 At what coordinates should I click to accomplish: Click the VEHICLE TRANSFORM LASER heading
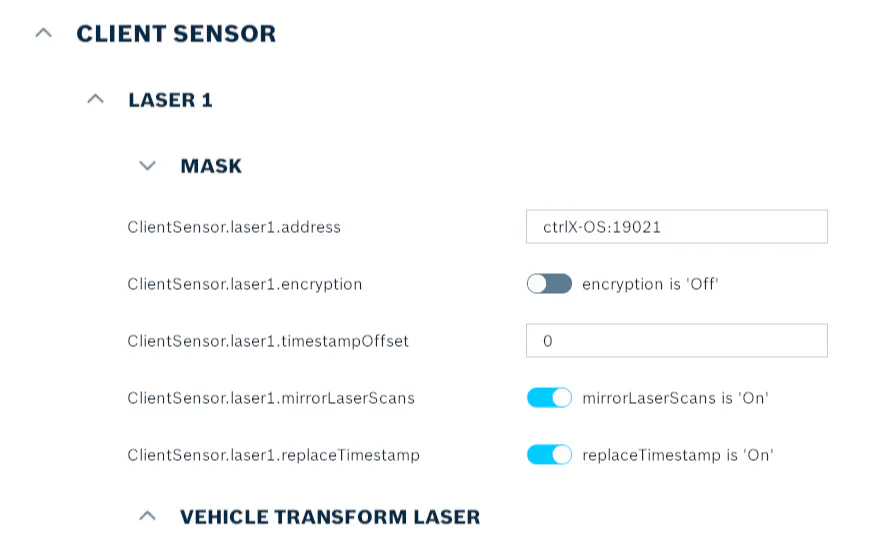(x=330, y=517)
